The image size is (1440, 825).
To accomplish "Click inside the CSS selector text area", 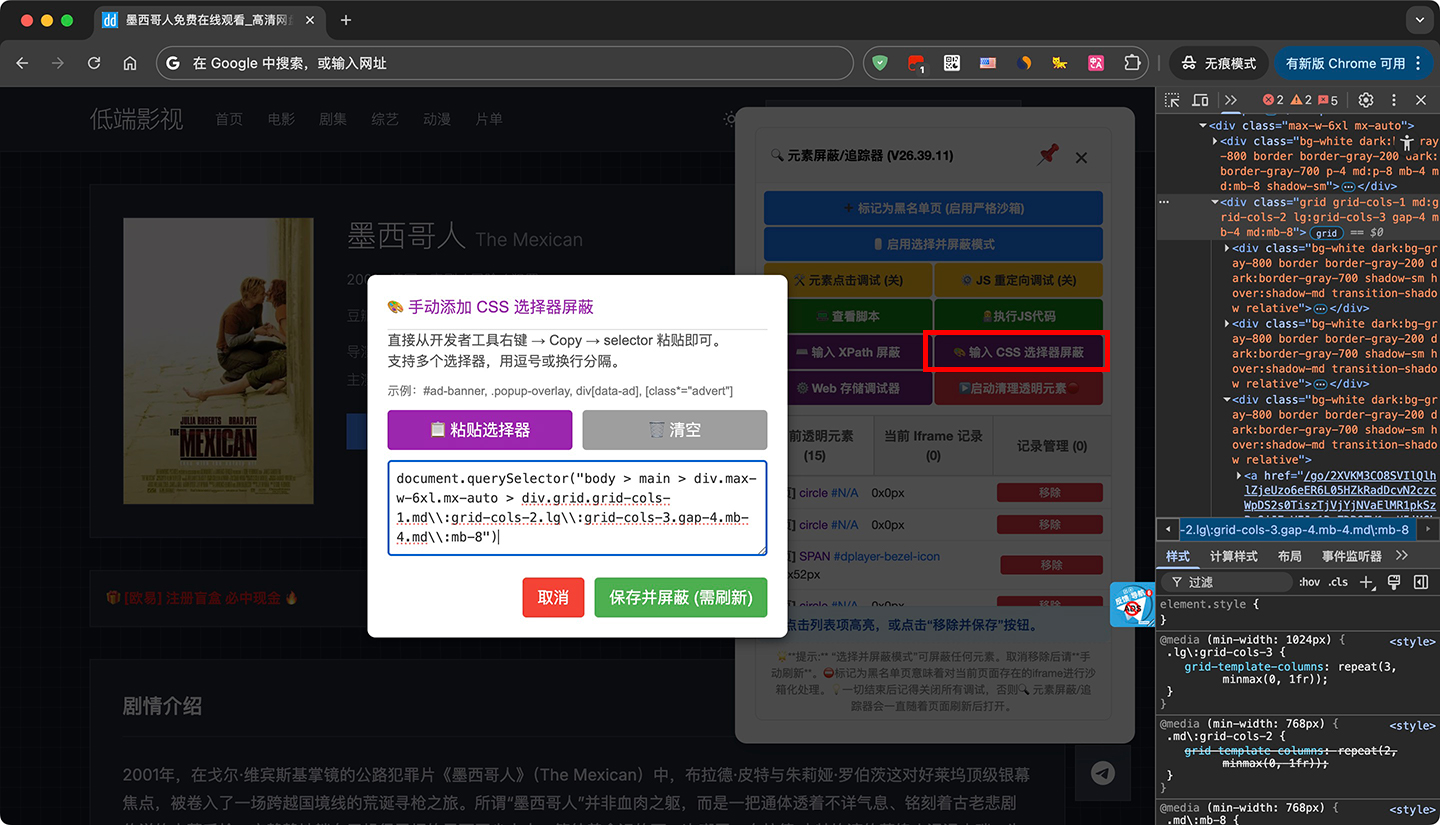I will [577, 510].
